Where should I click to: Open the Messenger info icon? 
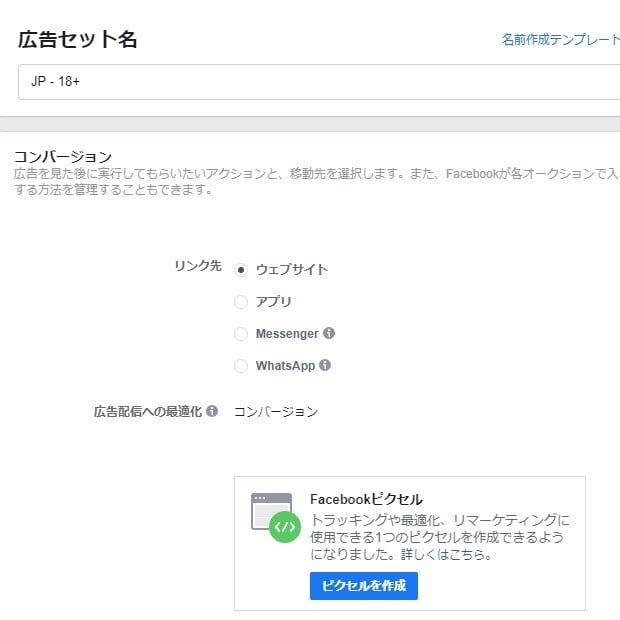[x=329, y=333]
